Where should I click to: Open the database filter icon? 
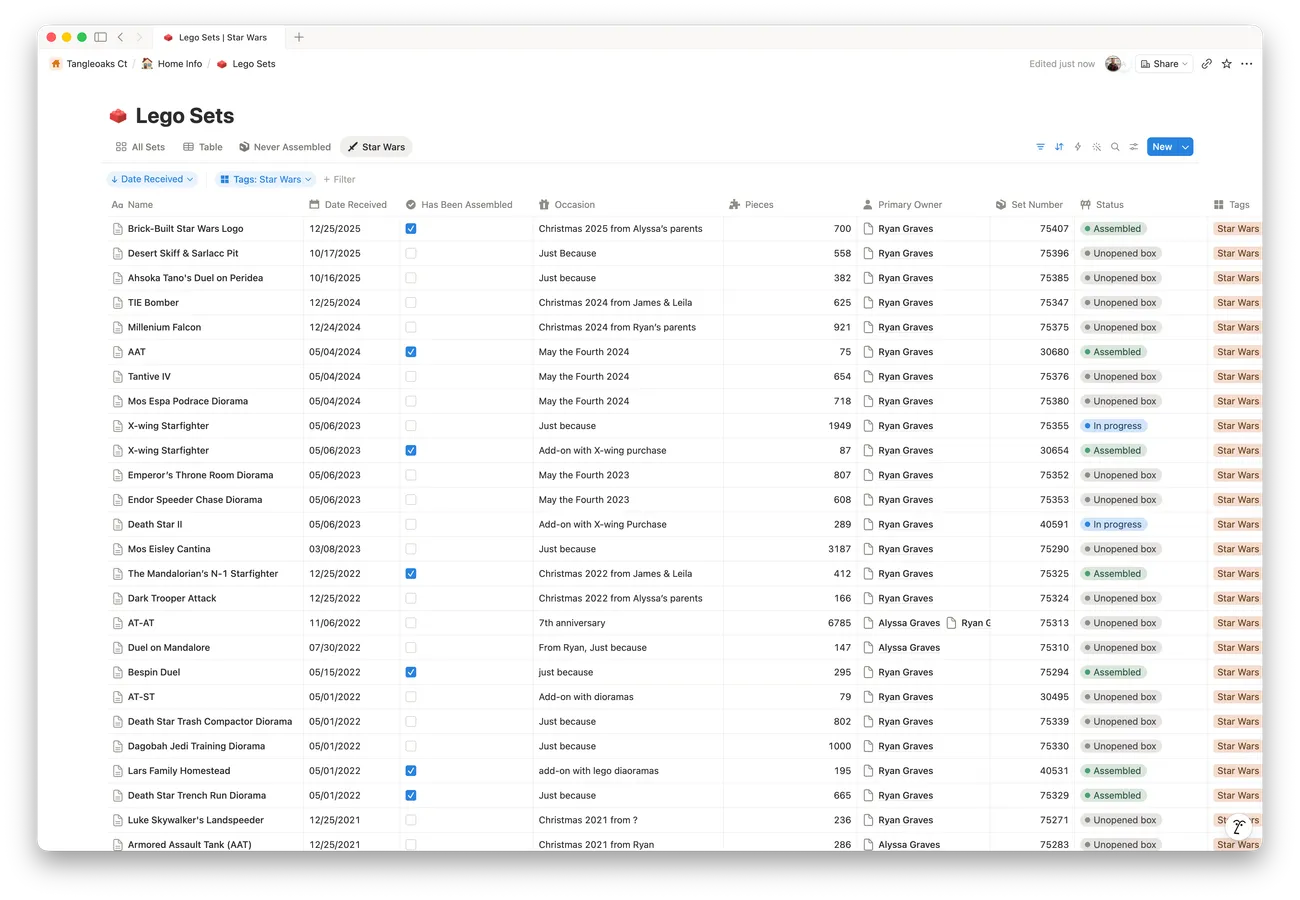pyautogui.click(x=1040, y=147)
